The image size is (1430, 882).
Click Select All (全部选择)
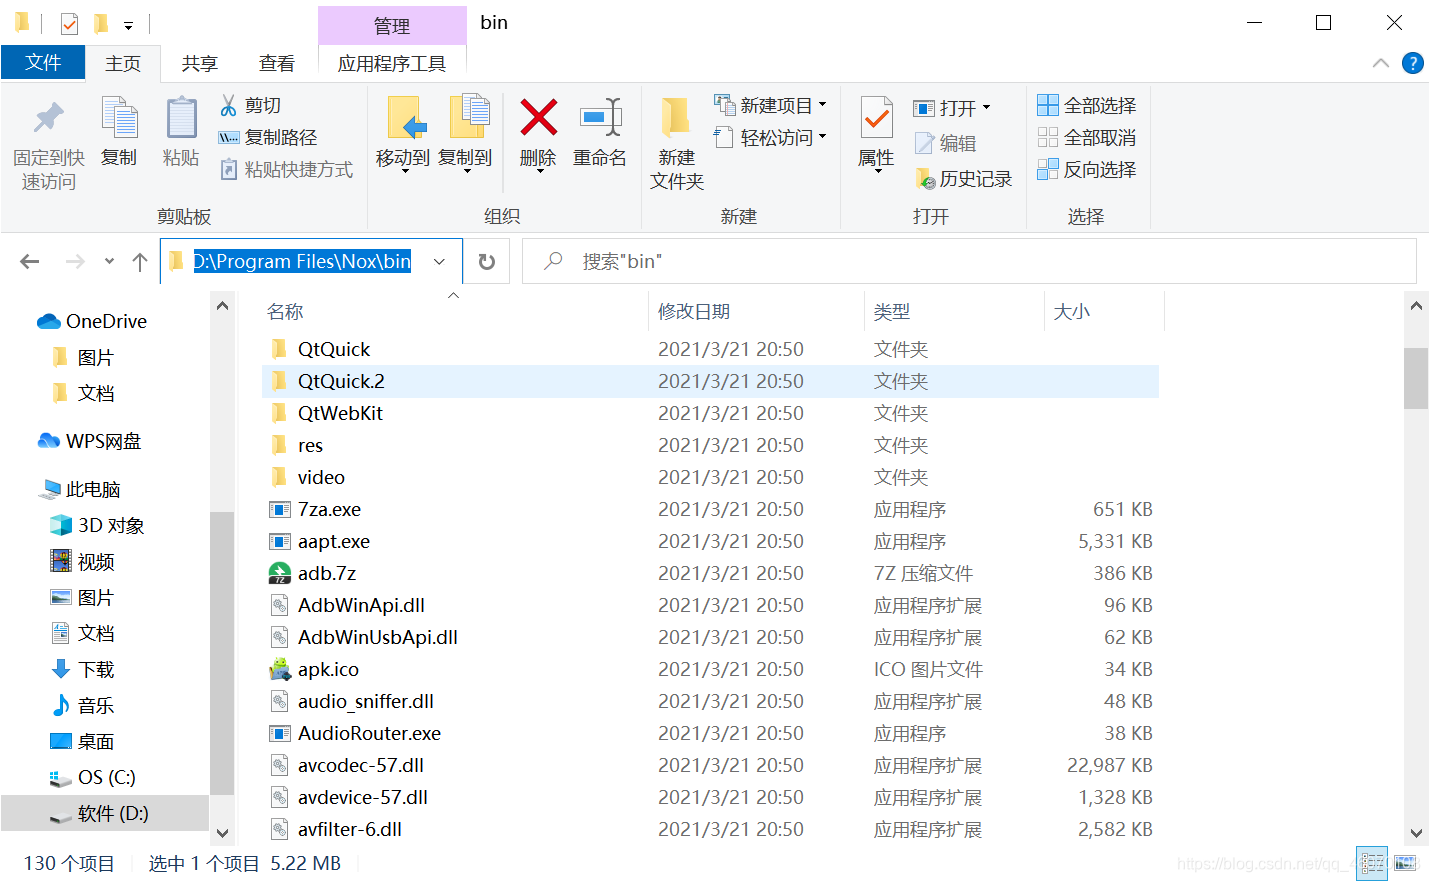pyautogui.click(x=1086, y=105)
